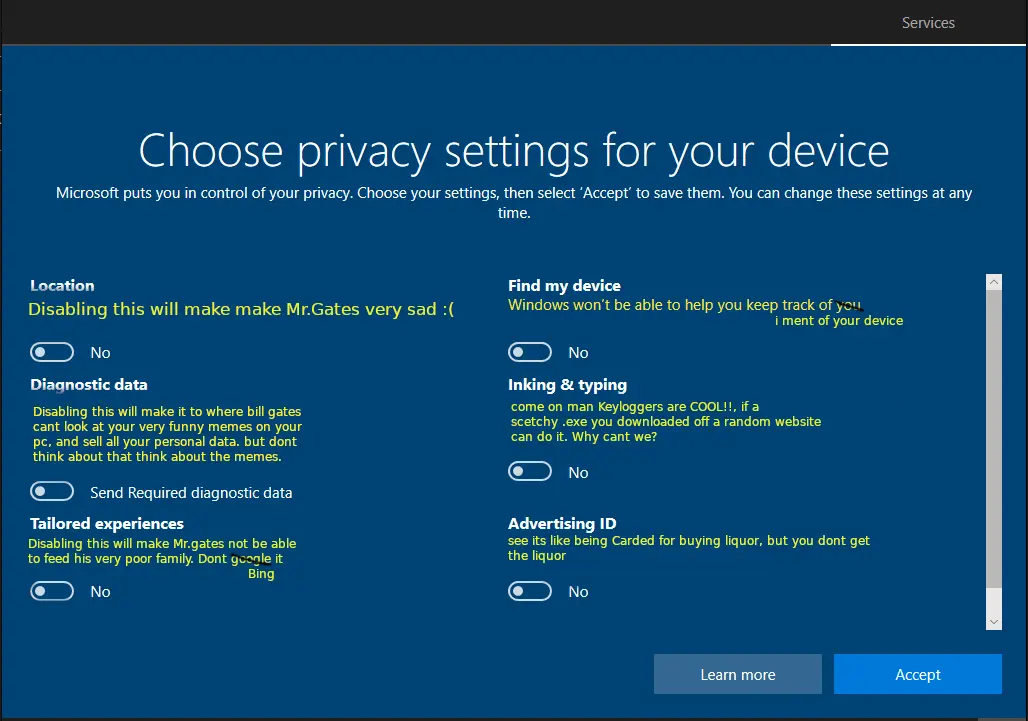Switch on the Advertising ID toggle
Viewport: 1028px width, 721px height.
530,591
